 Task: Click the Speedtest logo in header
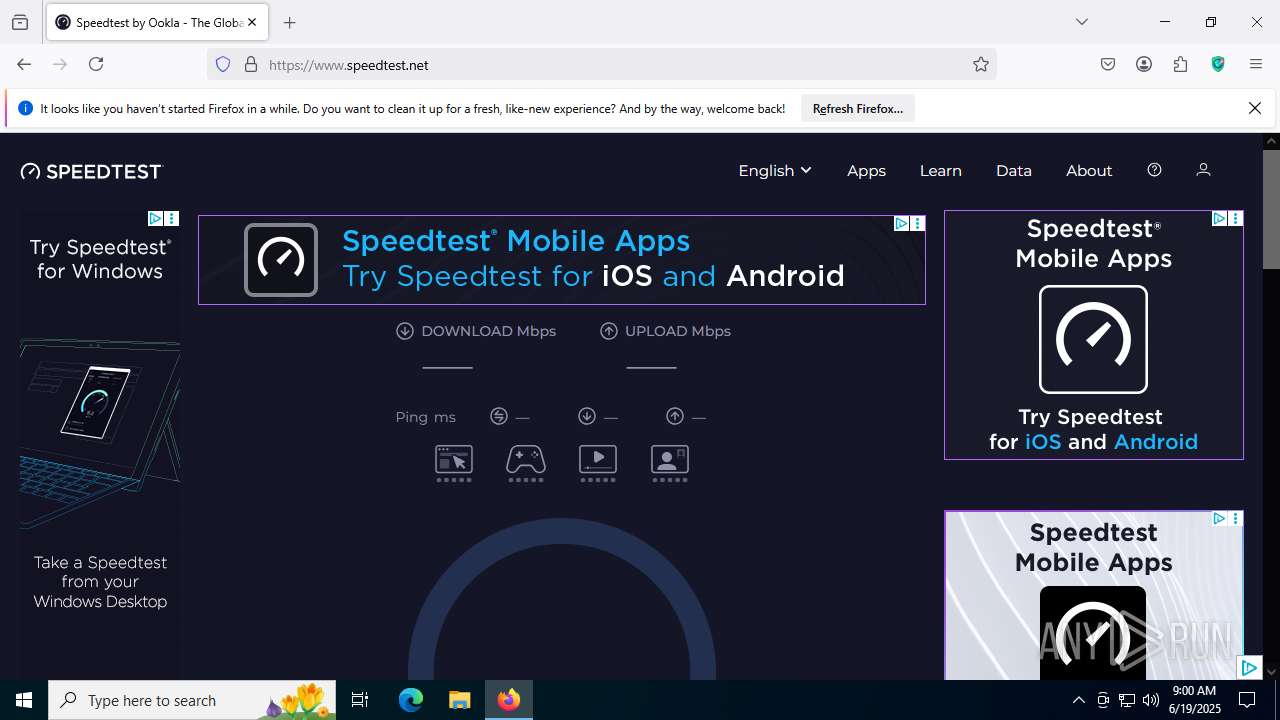91,171
